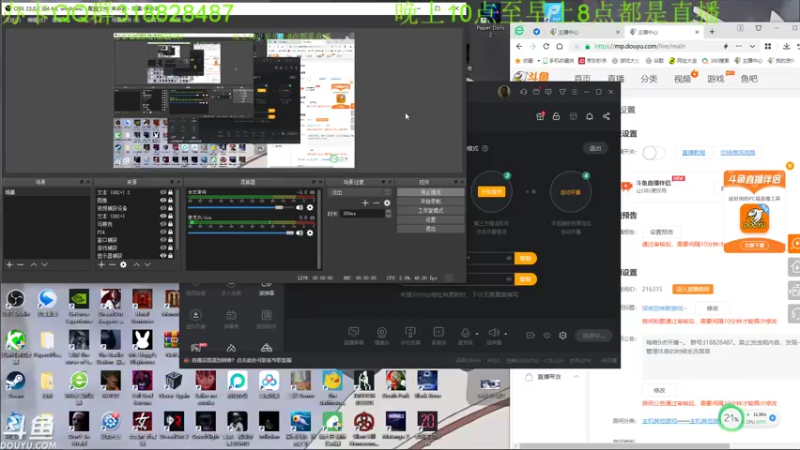The image size is (800, 450).
Task: Reload the page in the browser
Action: [546, 46]
